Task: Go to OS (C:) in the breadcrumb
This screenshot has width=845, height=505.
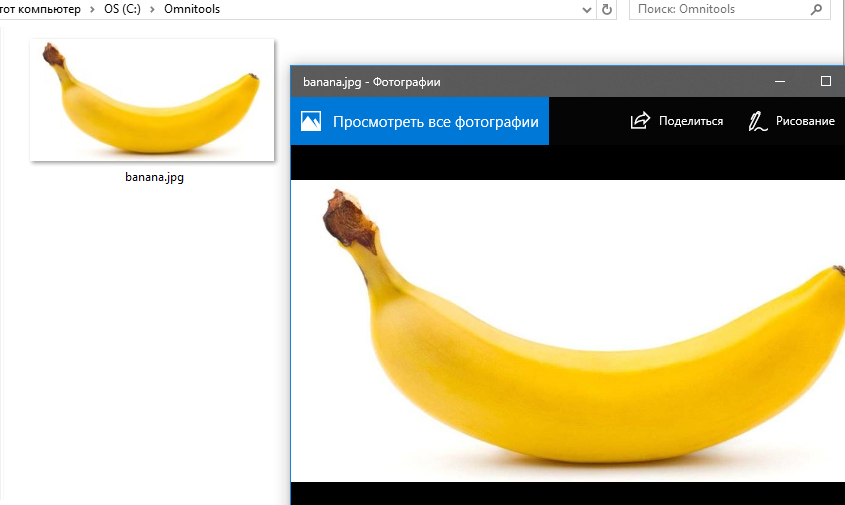Action: 122,9
